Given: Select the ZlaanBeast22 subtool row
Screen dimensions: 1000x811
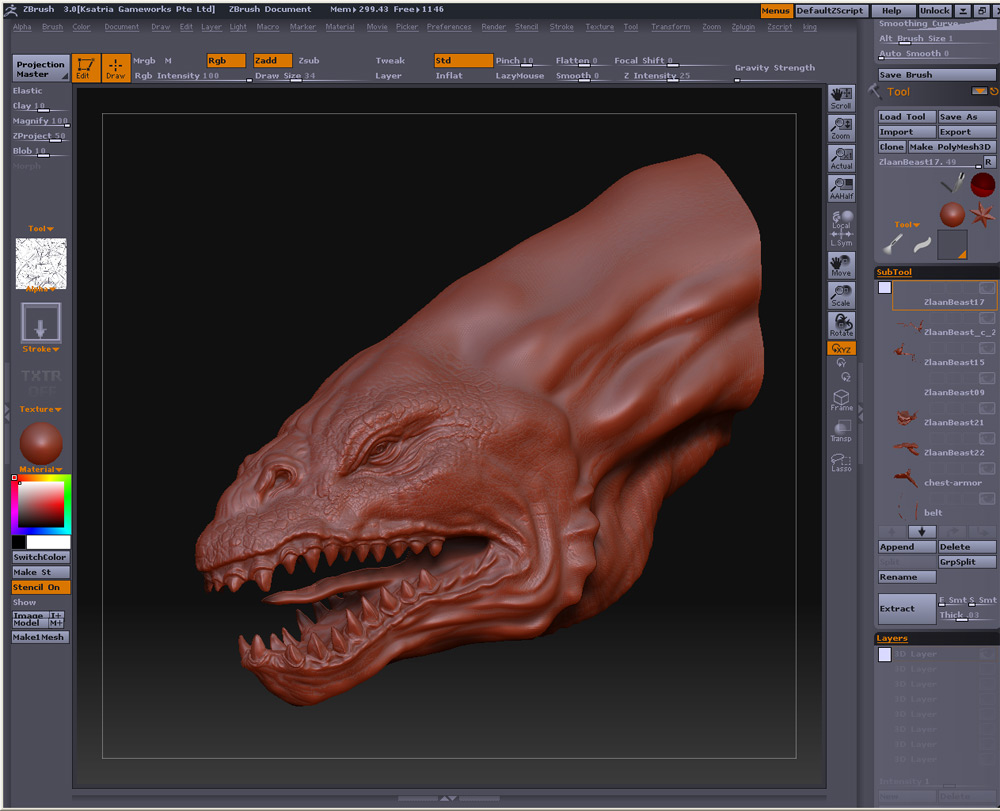Looking at the screenshot, I should [x=945, y=448].
